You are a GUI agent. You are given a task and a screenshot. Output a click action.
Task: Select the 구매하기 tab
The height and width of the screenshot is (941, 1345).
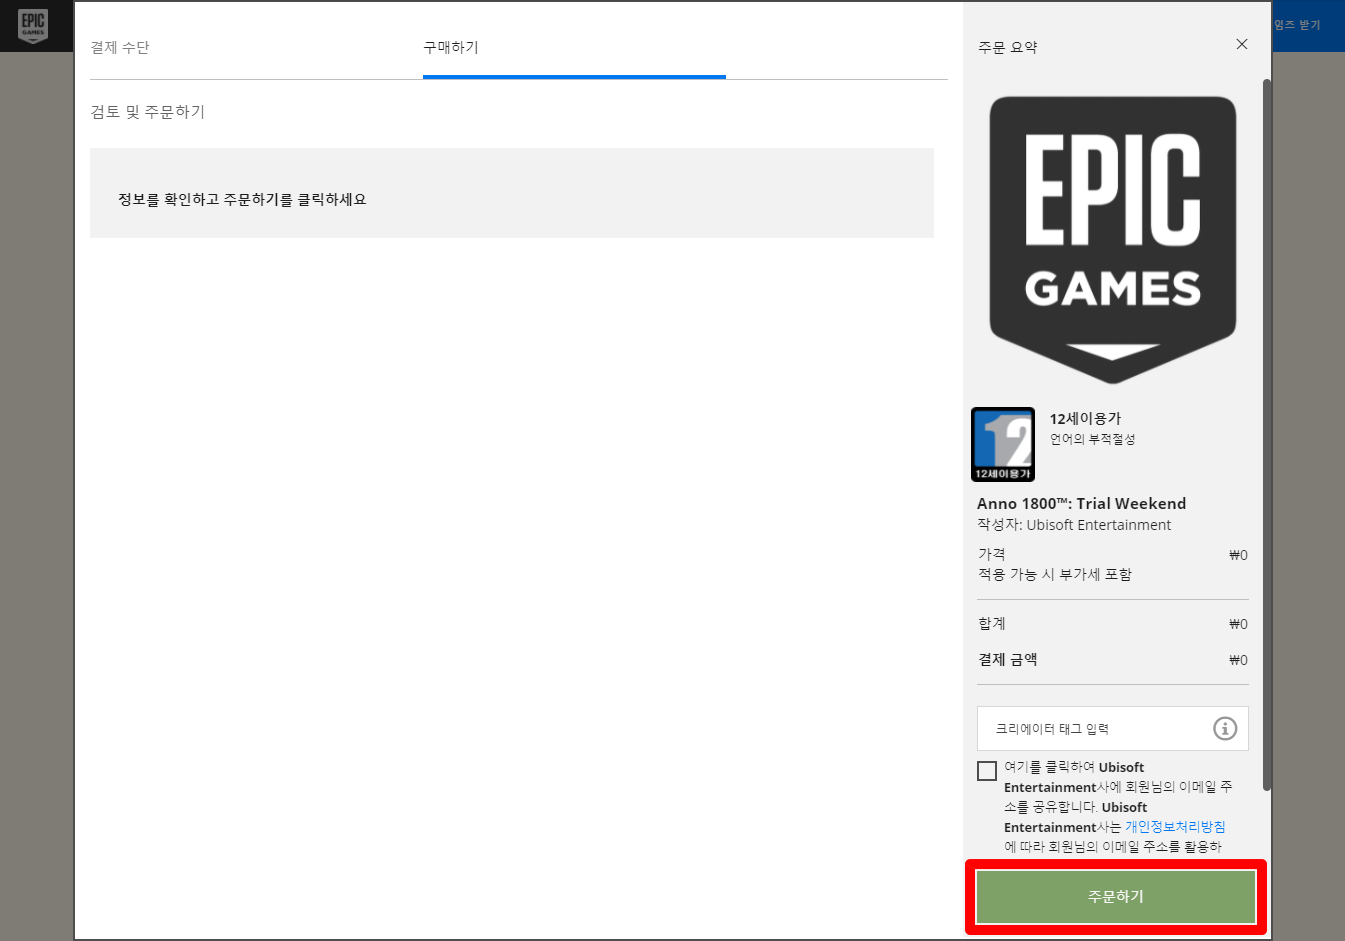tap(451, 47)
